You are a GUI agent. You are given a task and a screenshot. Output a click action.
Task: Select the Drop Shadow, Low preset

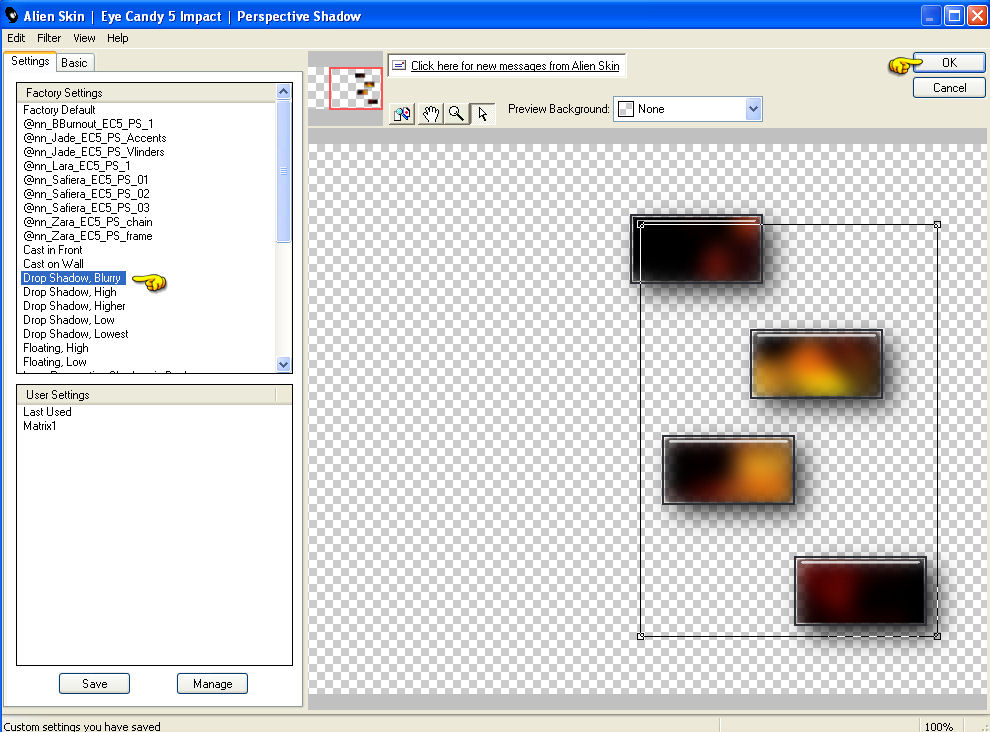69,320
